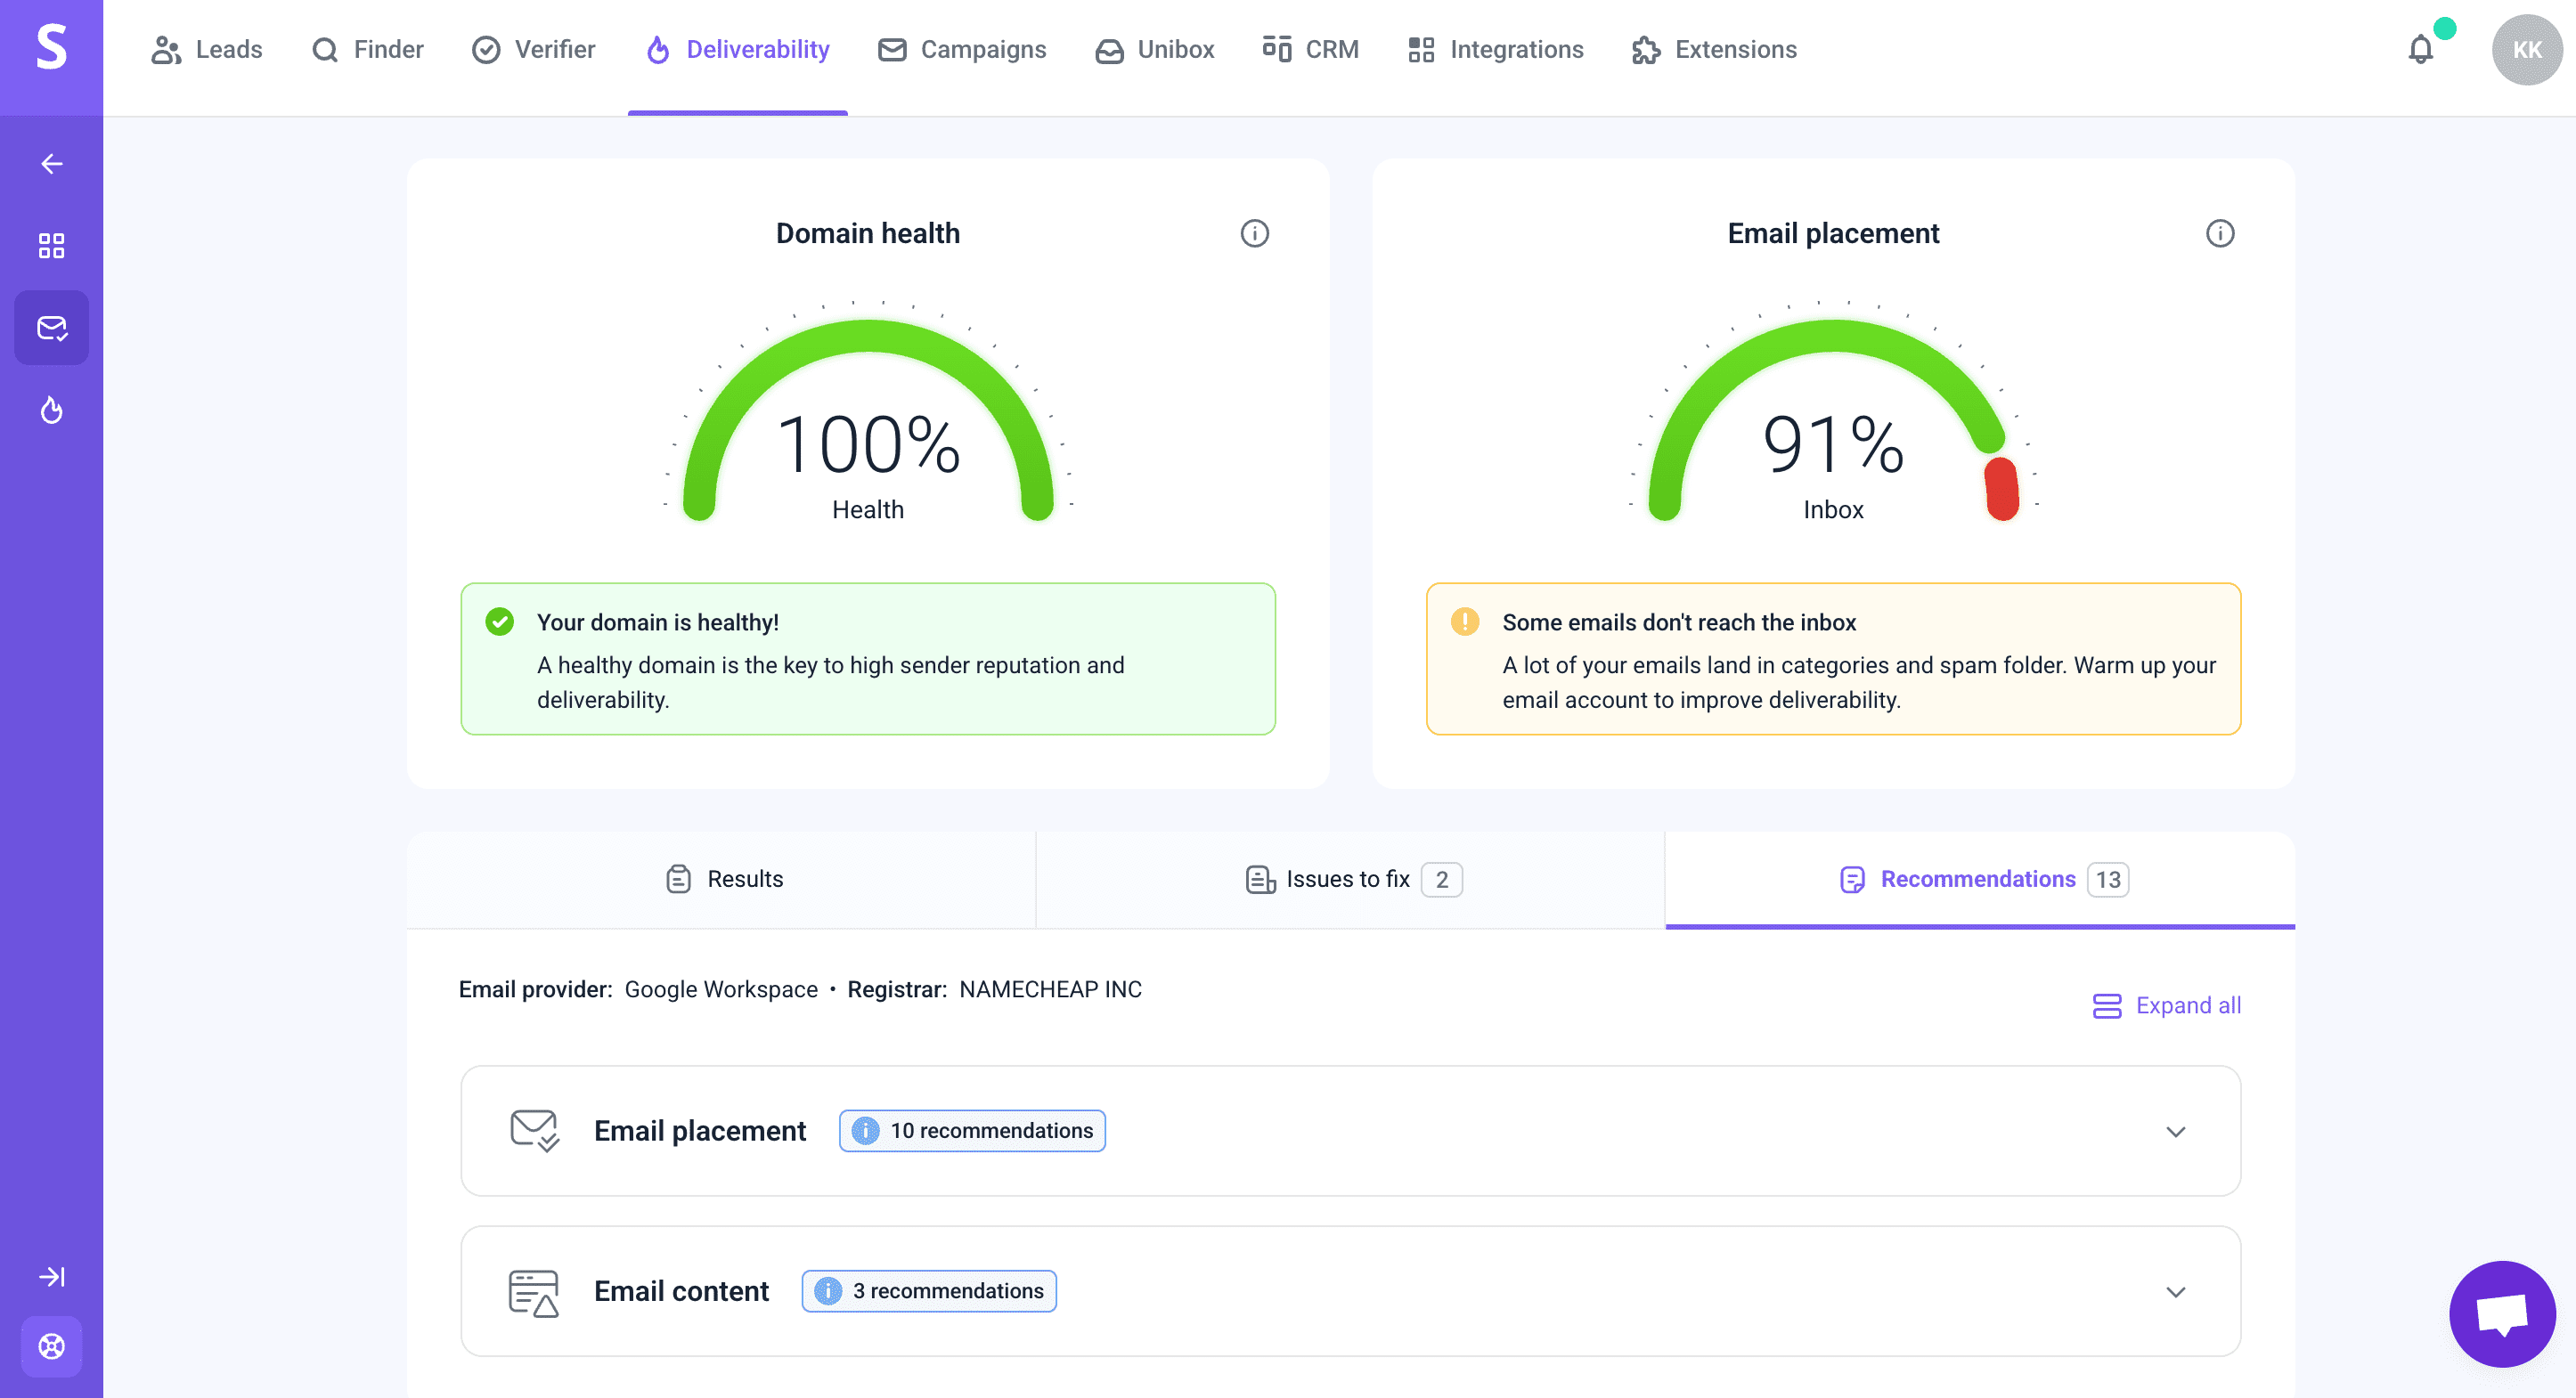The image size is (2576, 1398).
Task: Open the live chat bubble
Action: [x=2501, y=1313]
